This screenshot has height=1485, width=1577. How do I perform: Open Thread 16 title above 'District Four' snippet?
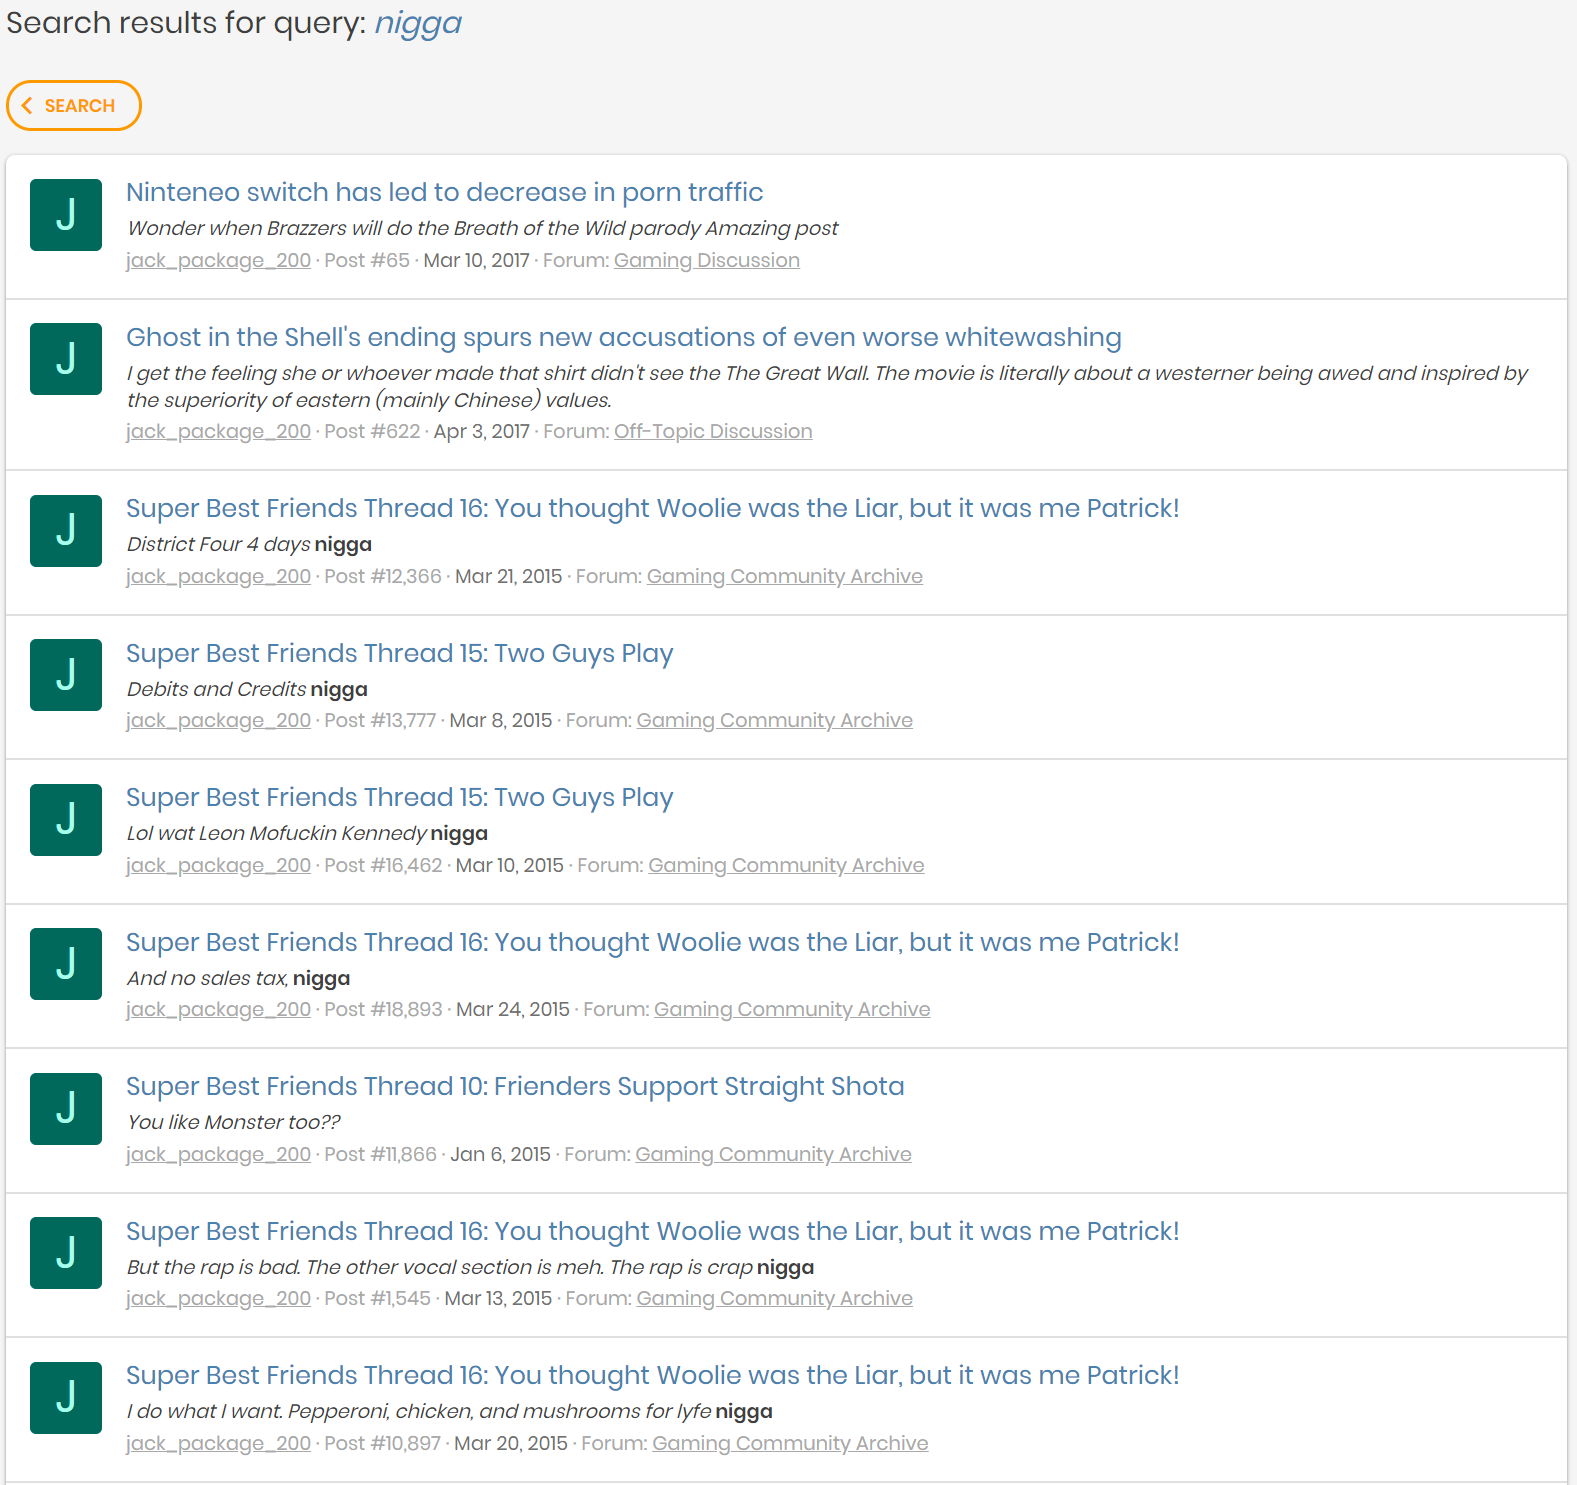pyautogui.click(x=652, y=508)
